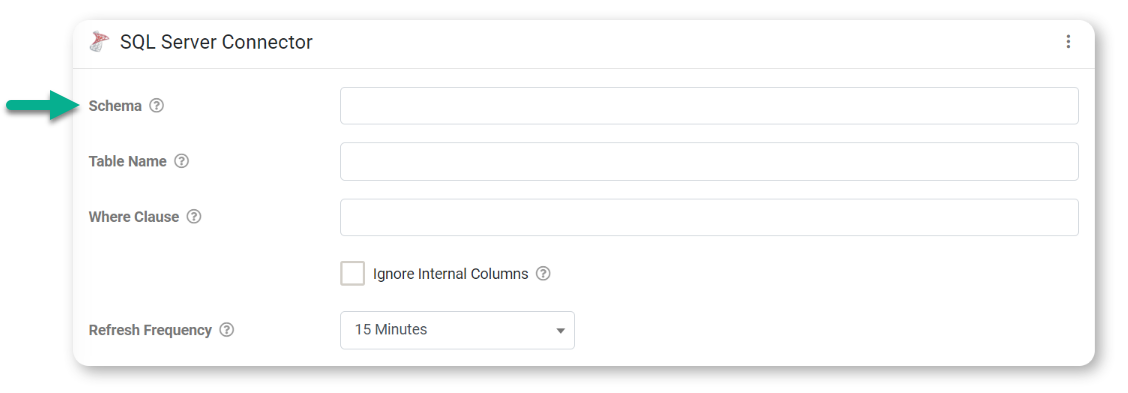1128x393 pixels.
Task: Click the SQL Server Connector title
Action: coord(216,42)
